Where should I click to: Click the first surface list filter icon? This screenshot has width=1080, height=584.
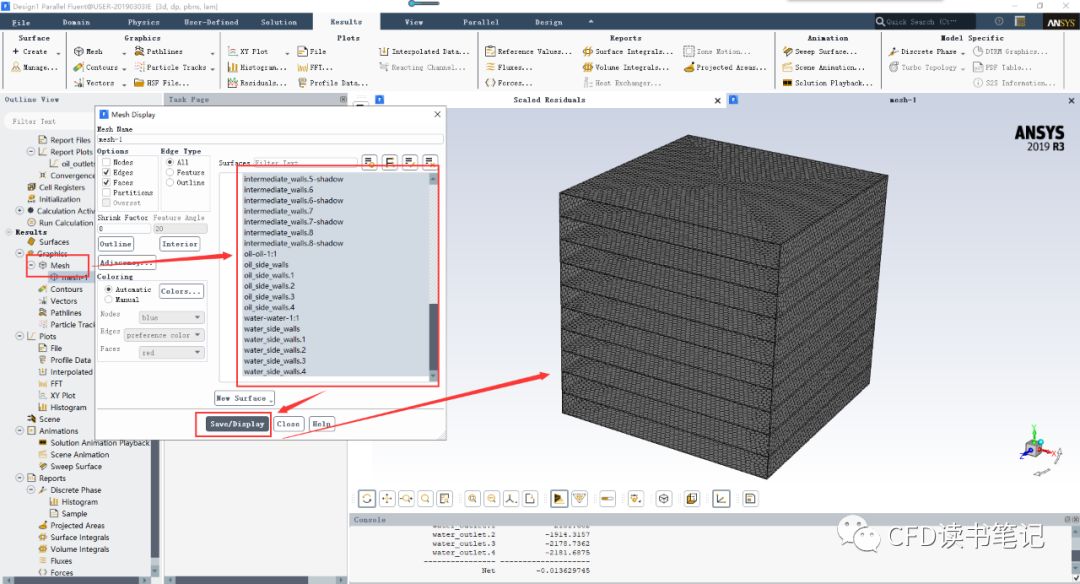369,163
